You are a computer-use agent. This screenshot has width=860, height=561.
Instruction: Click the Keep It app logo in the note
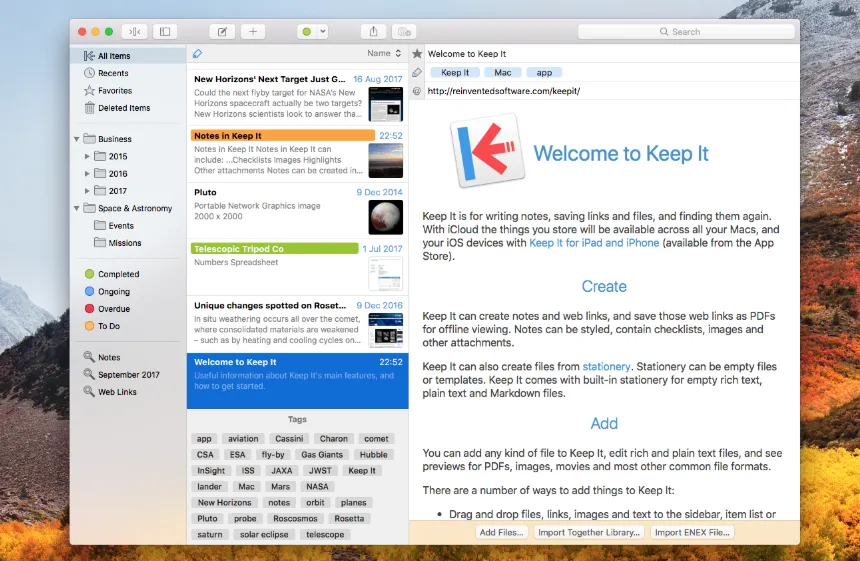[x=488, y=150]
